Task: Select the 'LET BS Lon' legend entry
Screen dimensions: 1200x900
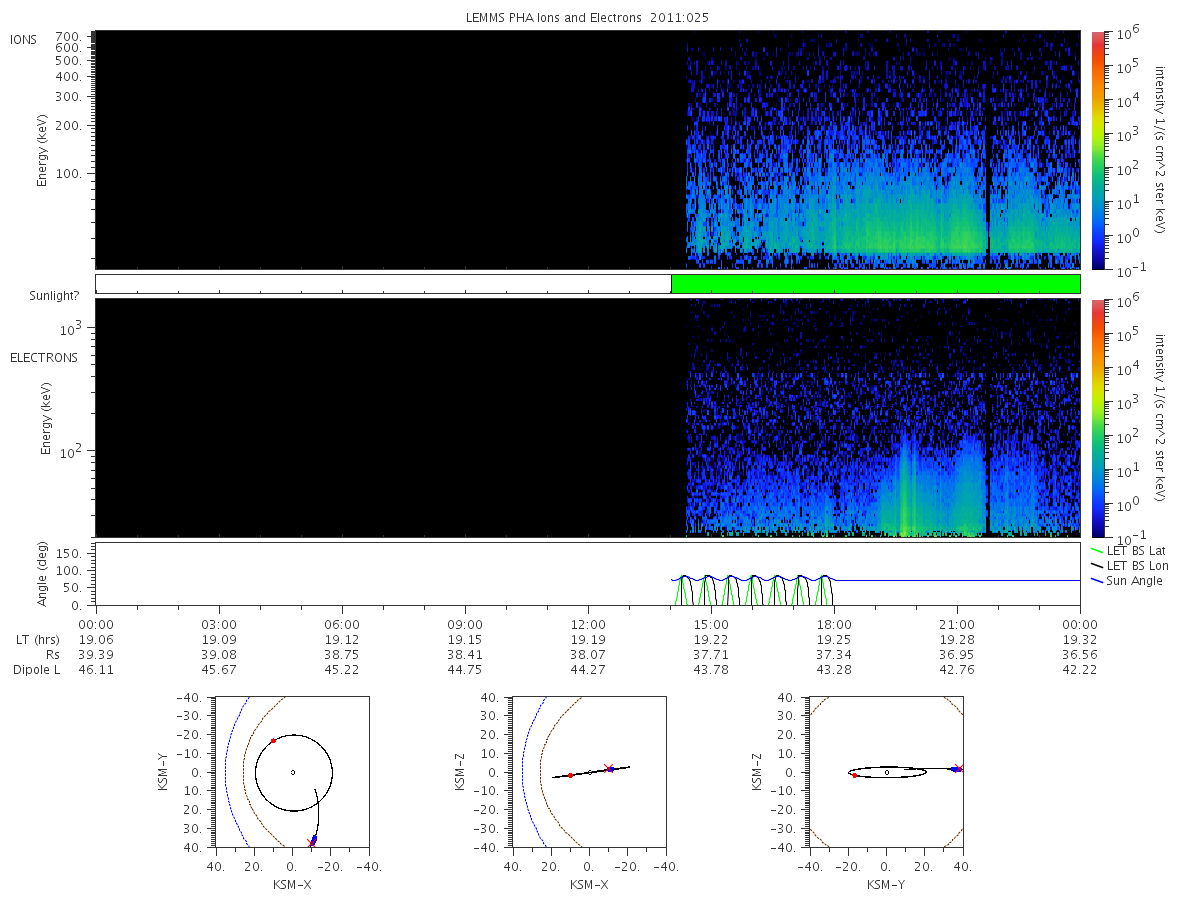Action: click(x=1128, y=566)
